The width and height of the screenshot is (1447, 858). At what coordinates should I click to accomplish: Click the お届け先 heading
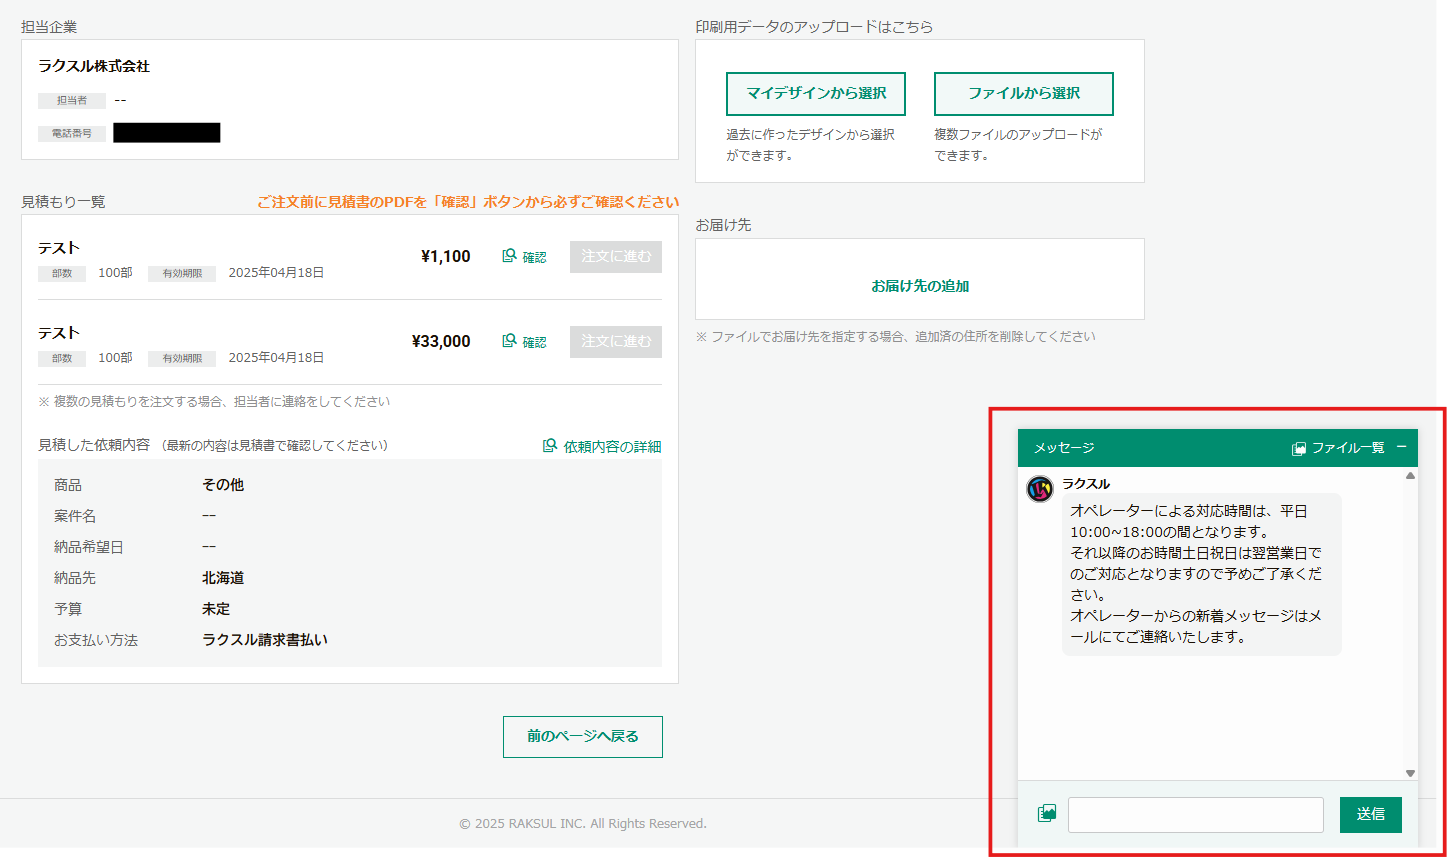click(x=723, y=226)
